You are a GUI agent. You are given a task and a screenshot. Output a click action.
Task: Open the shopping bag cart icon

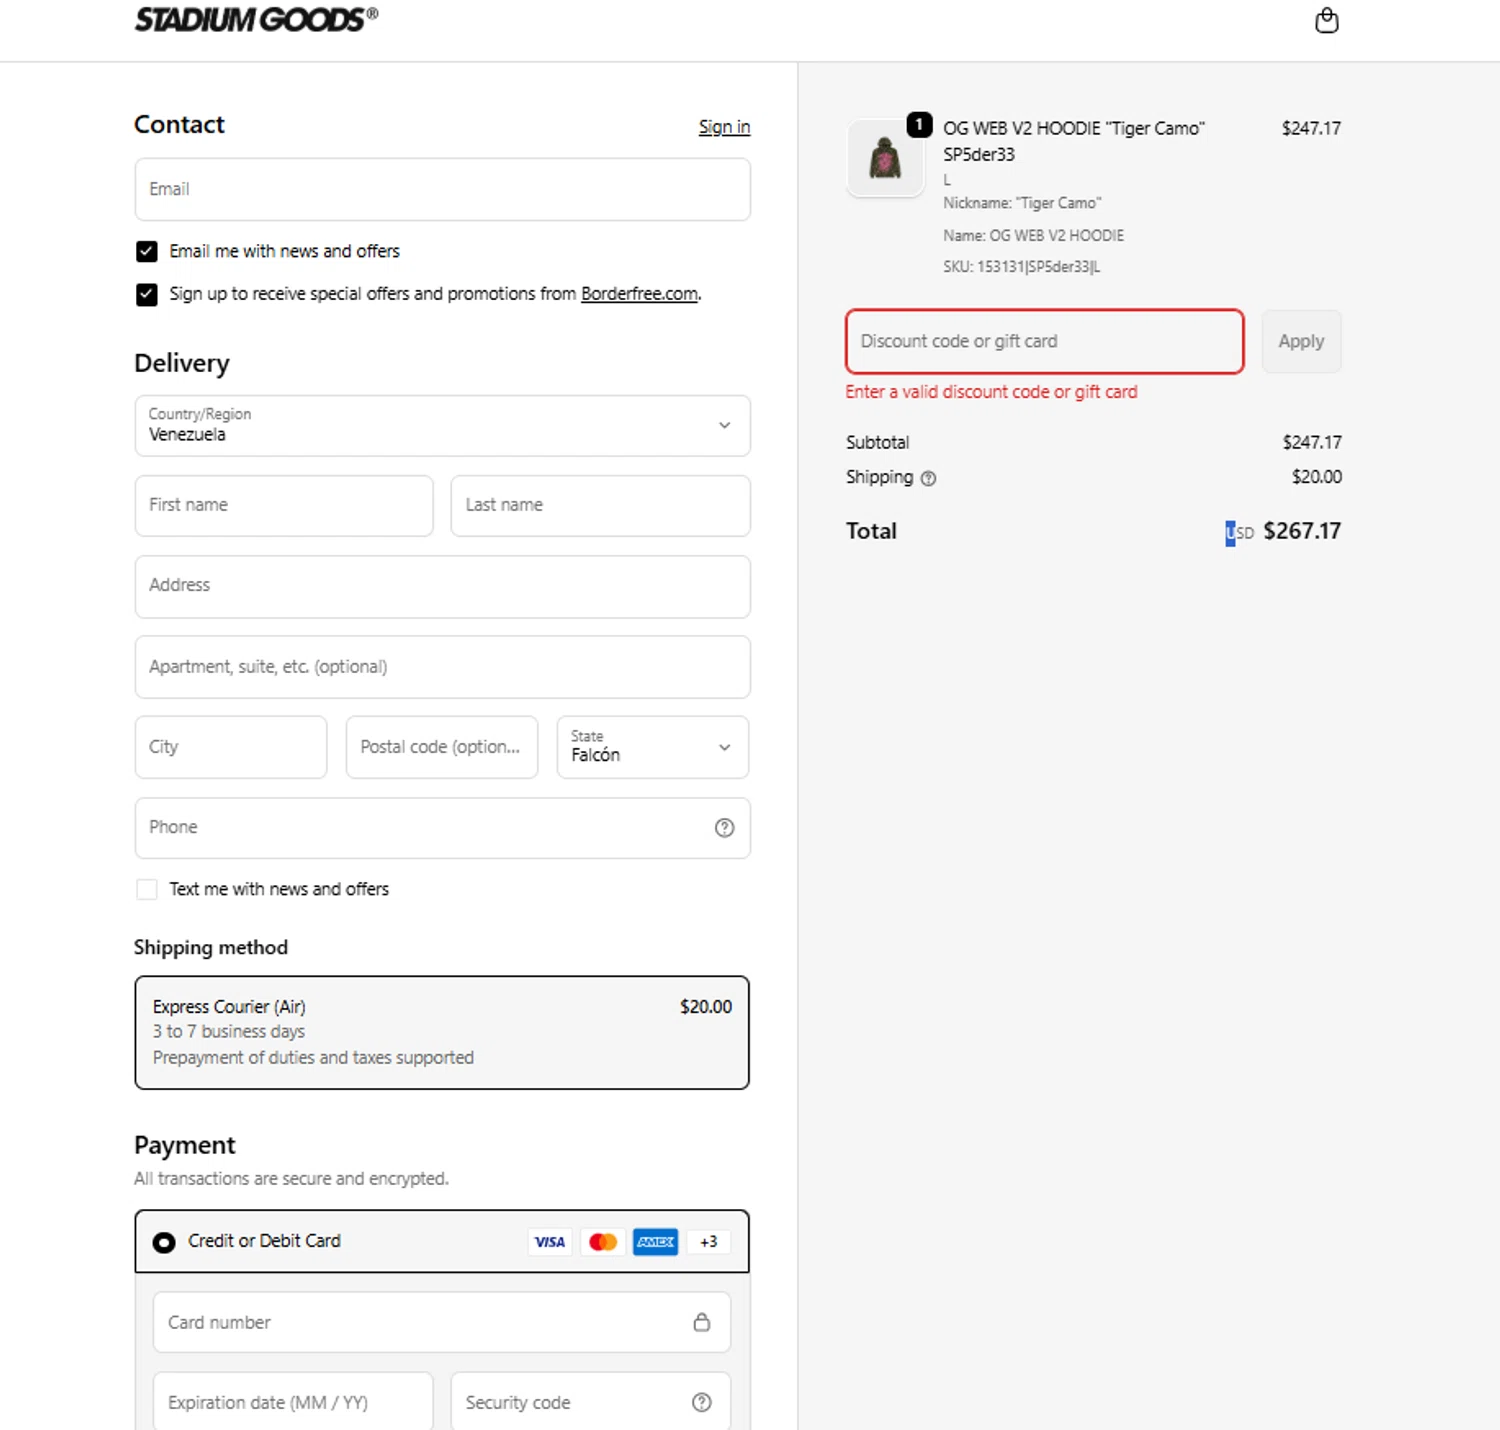pyautogui.click(x=1326, y=20)
